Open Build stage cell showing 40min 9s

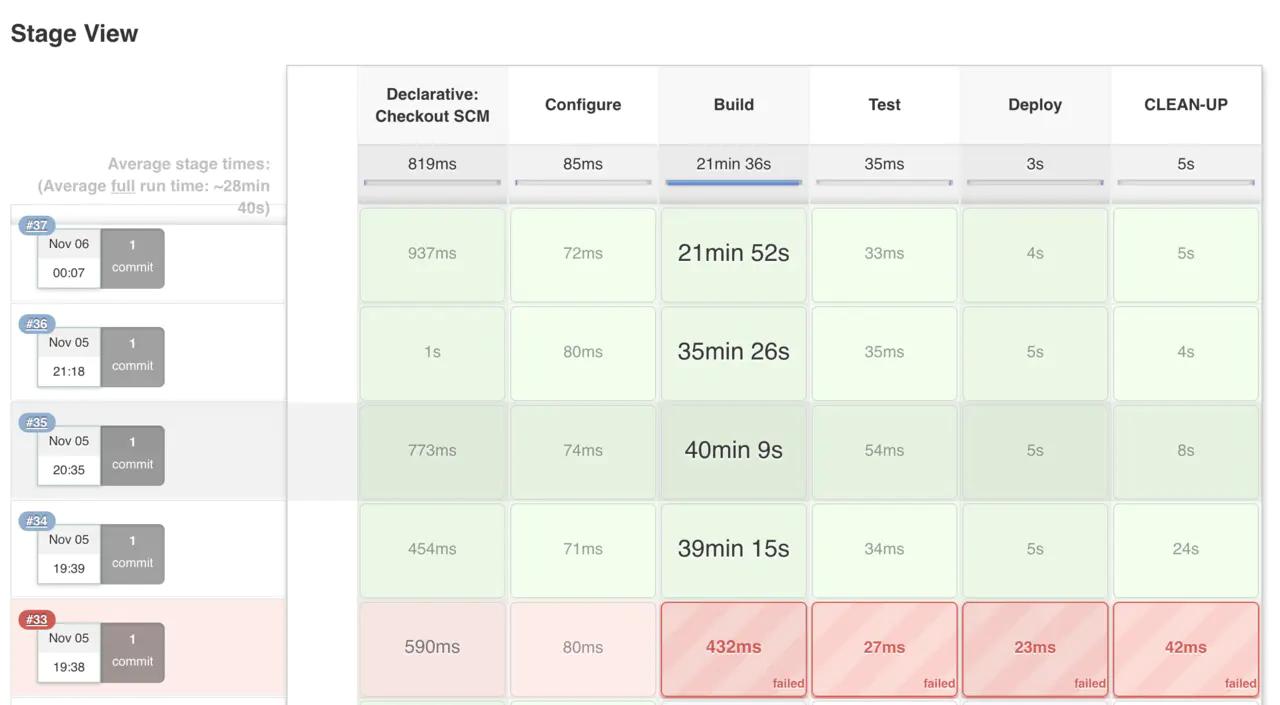coord(733,451)
